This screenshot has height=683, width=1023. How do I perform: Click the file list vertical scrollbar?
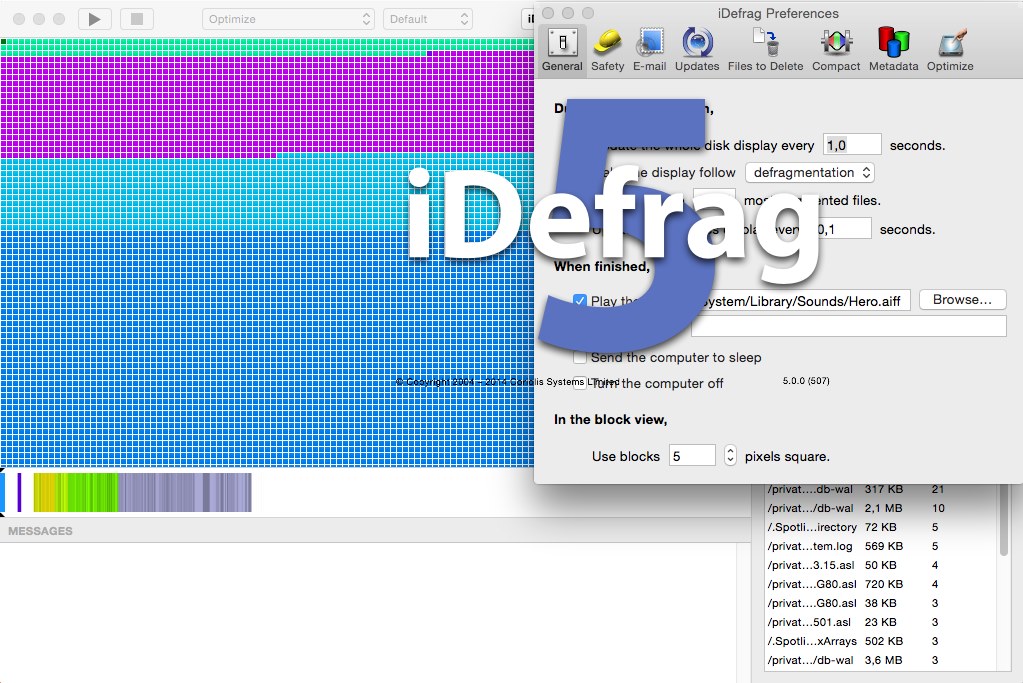coord(1004,520)
